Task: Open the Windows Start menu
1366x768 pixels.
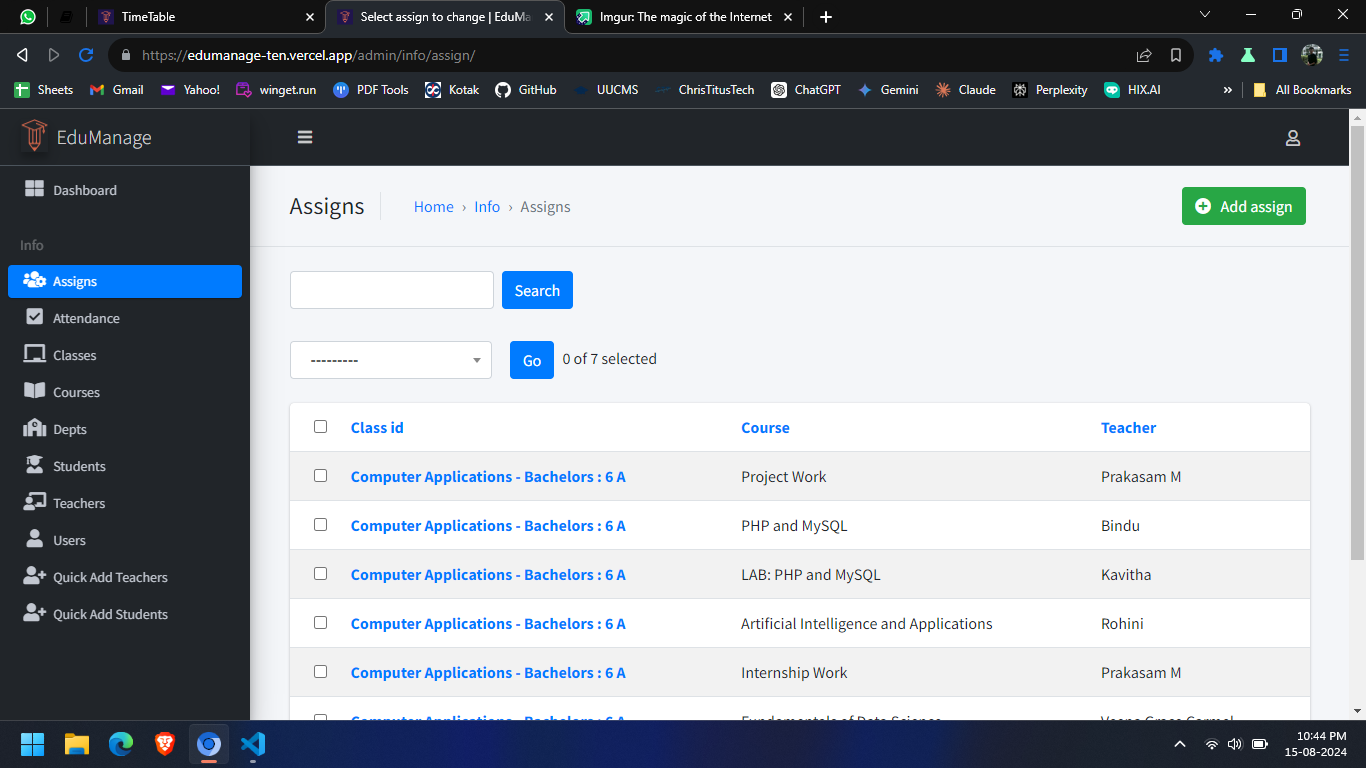Action: pos(33,744)
